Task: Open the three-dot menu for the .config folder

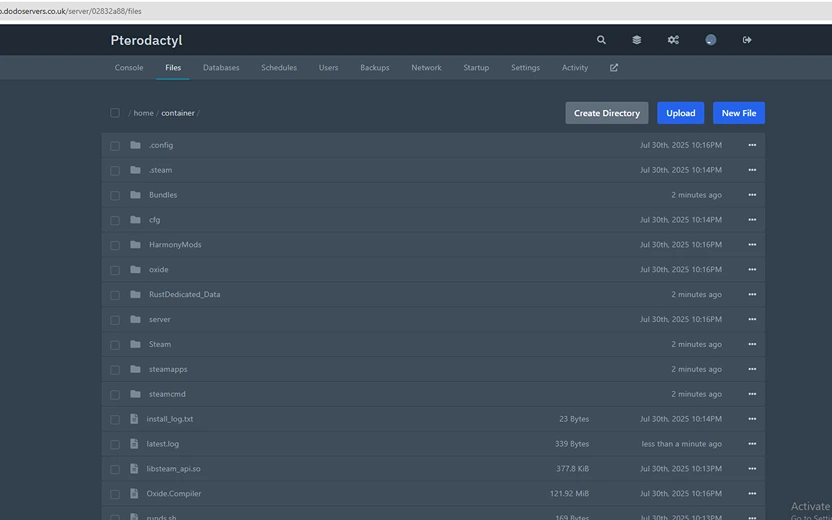Action: 752,145
